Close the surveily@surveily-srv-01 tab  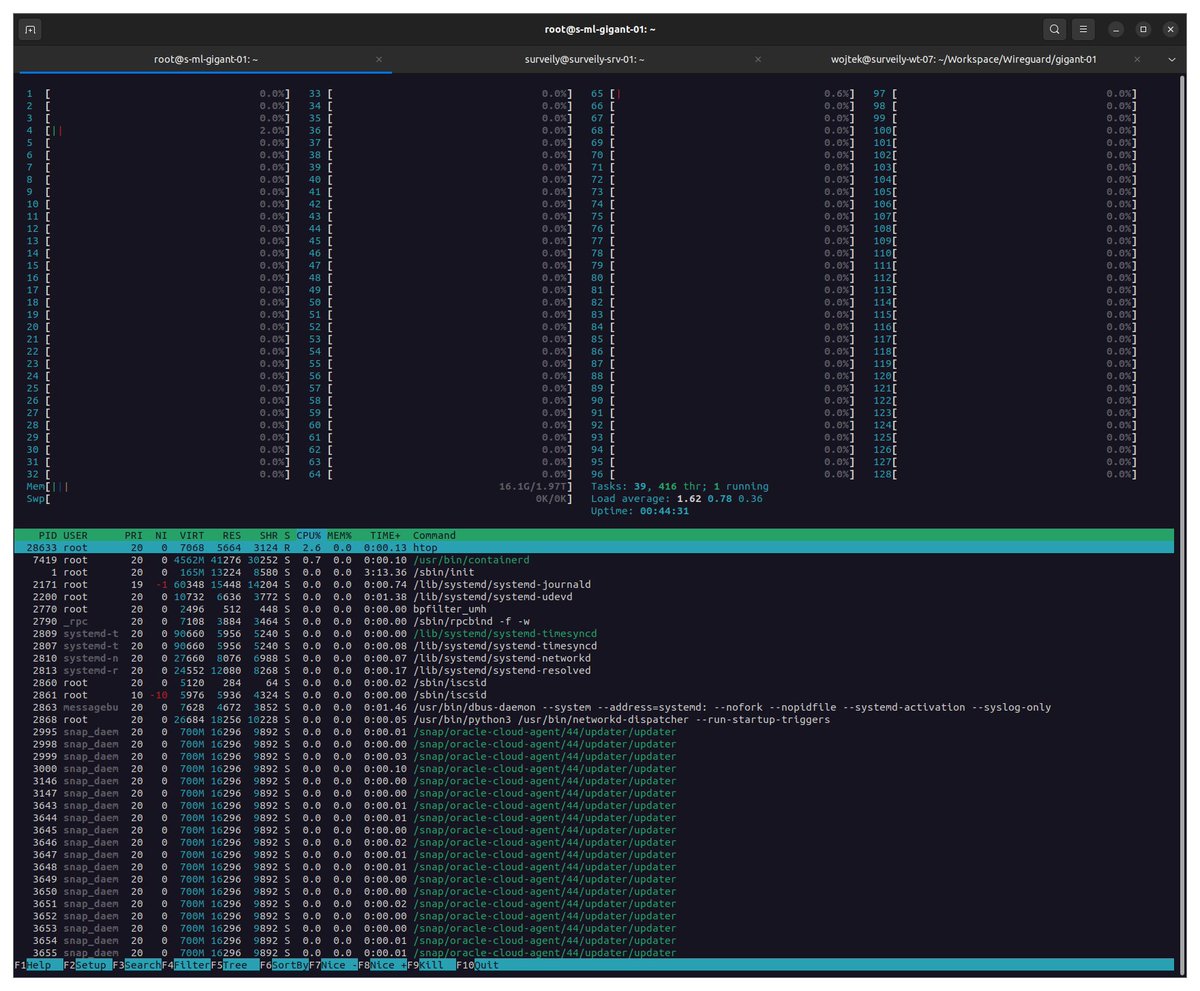[x=758, y=60]
